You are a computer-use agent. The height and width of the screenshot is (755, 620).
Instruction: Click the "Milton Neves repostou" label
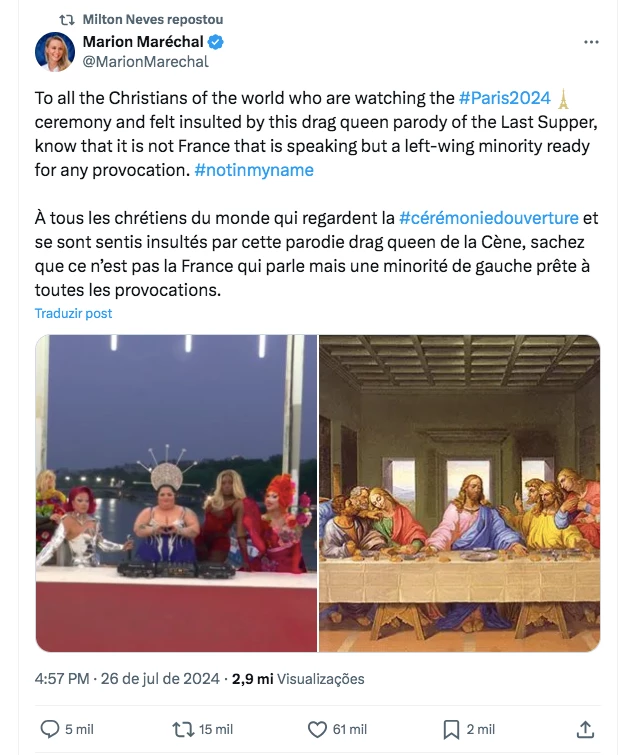[153, 20]
